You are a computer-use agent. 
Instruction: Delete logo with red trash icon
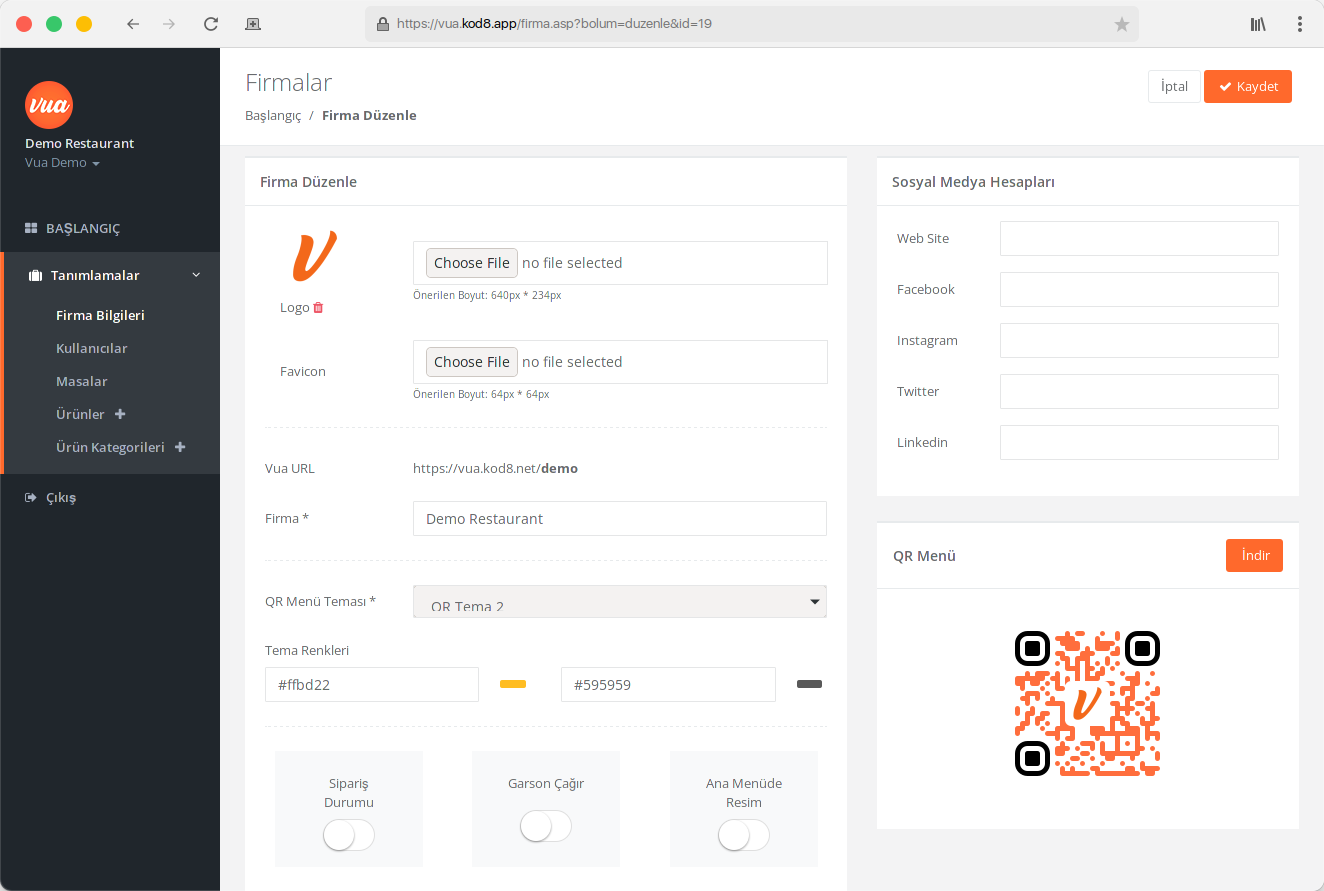318,308
